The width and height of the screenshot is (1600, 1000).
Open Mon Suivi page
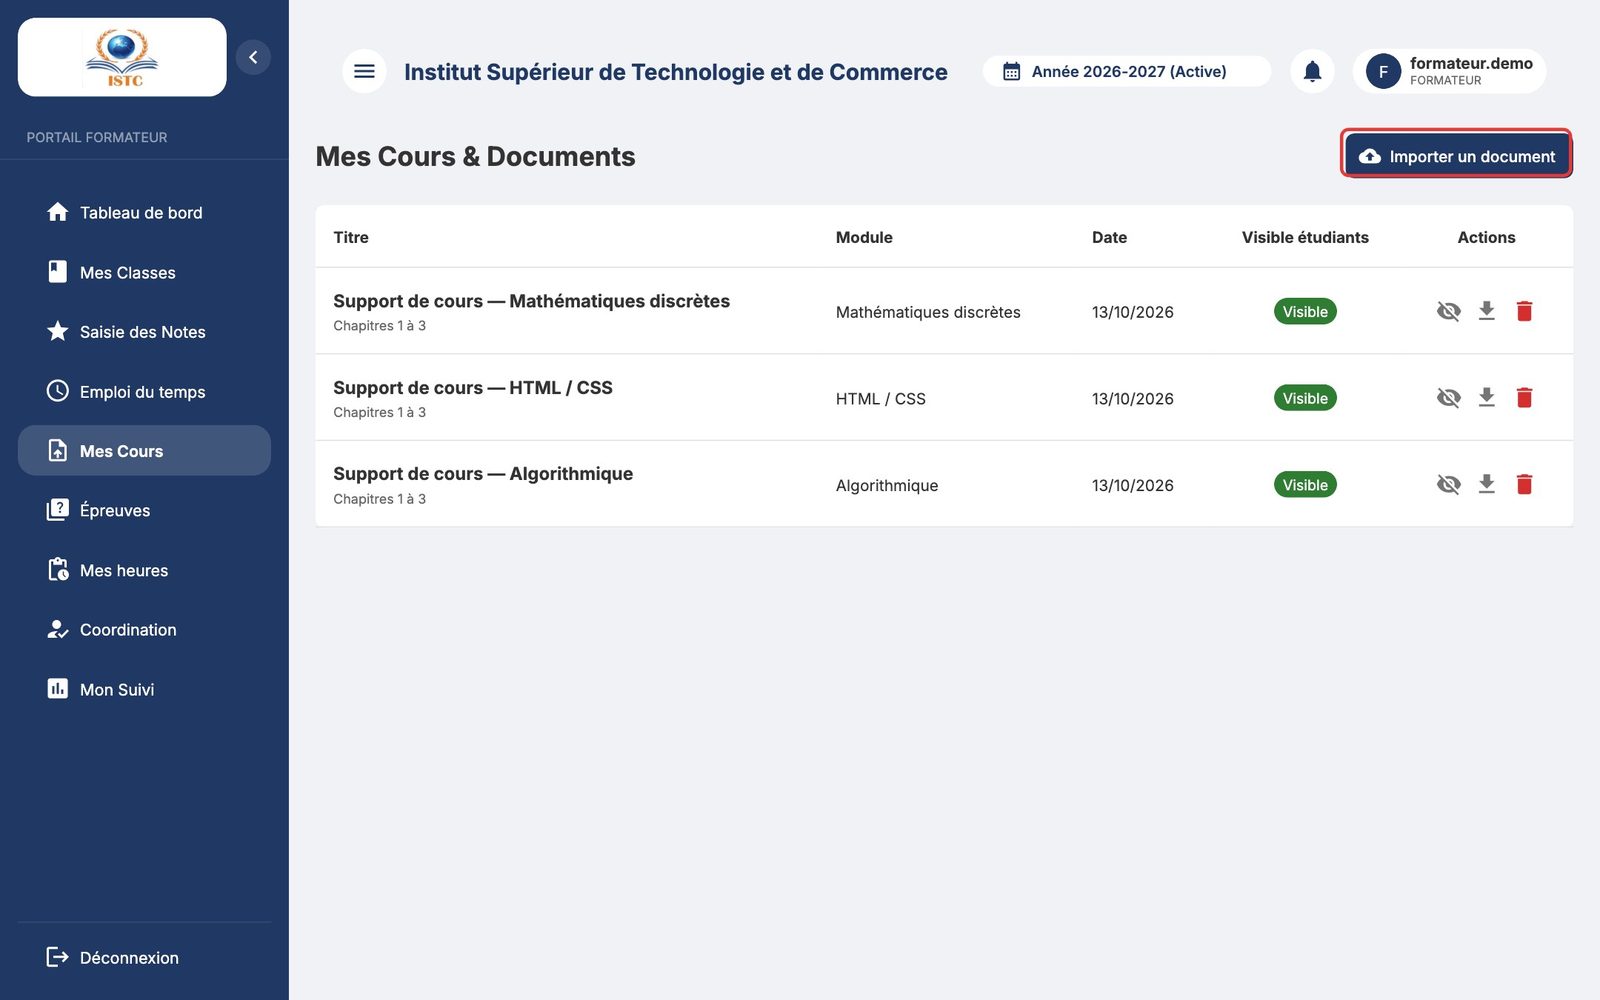[x=144, y=689]
